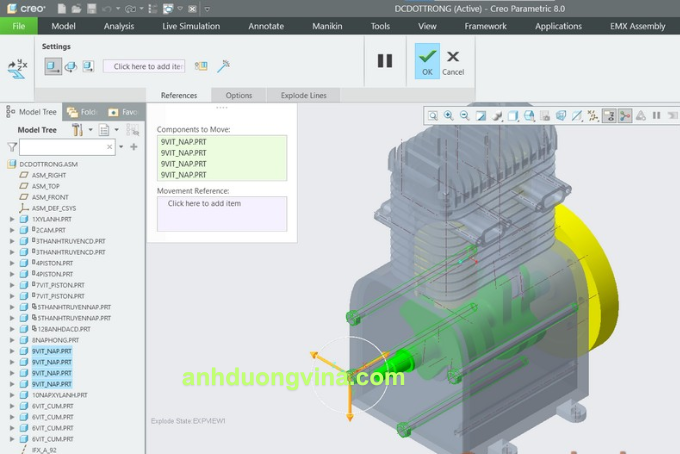Toggle the annotation display button in graphics toolbar
Image resolution: width=680 pixels, height=454 pixels.
point(609,115)
